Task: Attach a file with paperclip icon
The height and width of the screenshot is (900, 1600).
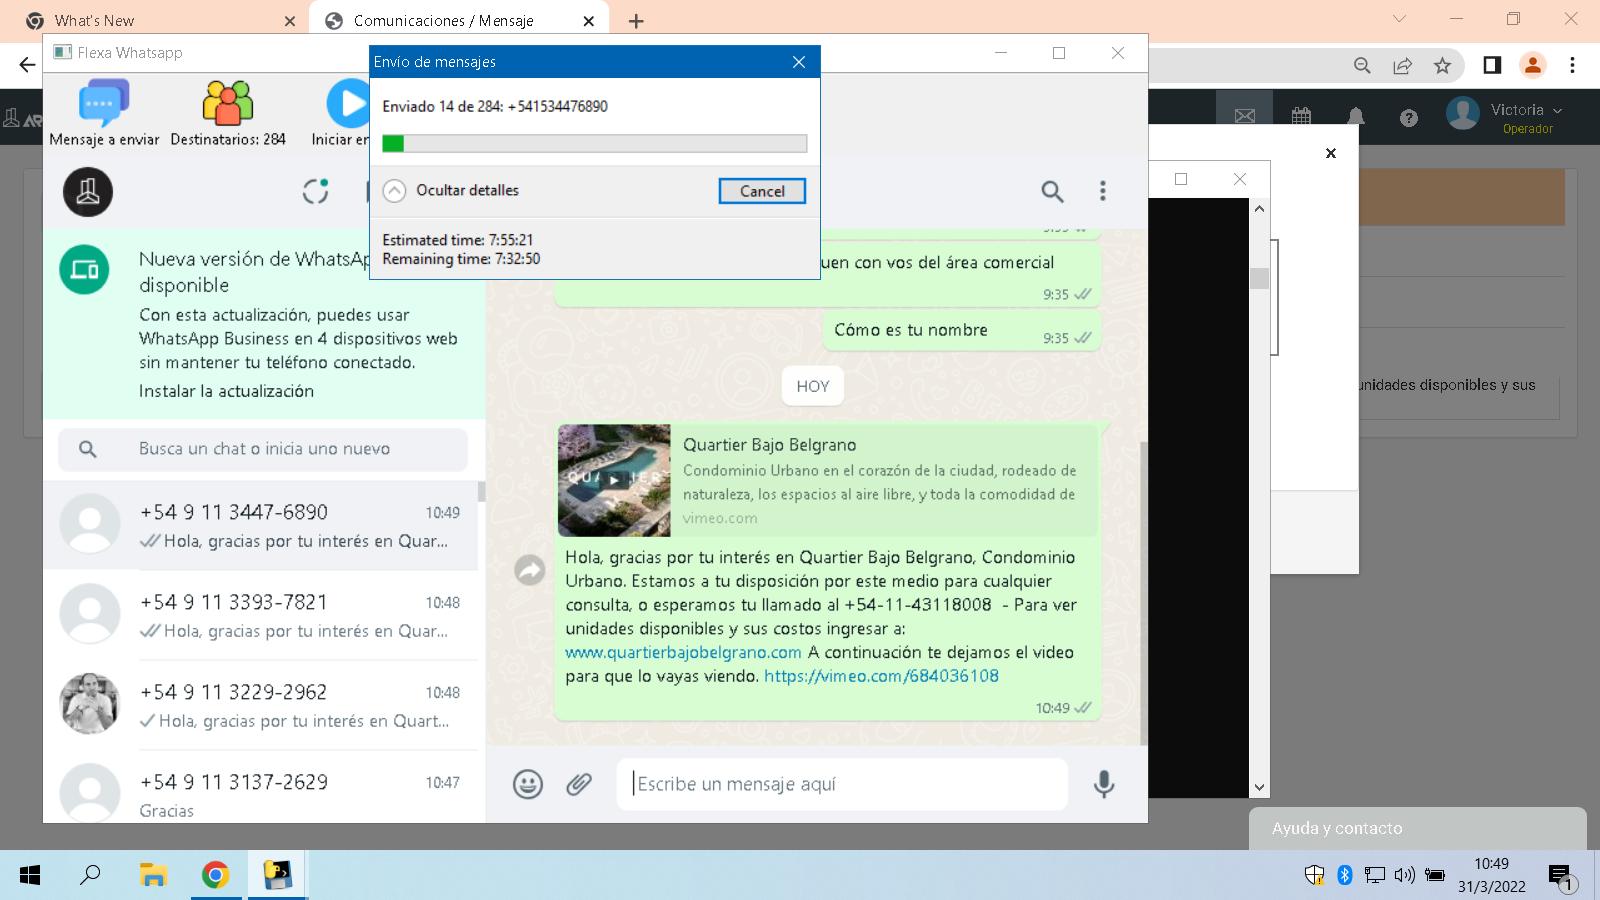Action: pos(579,784)
